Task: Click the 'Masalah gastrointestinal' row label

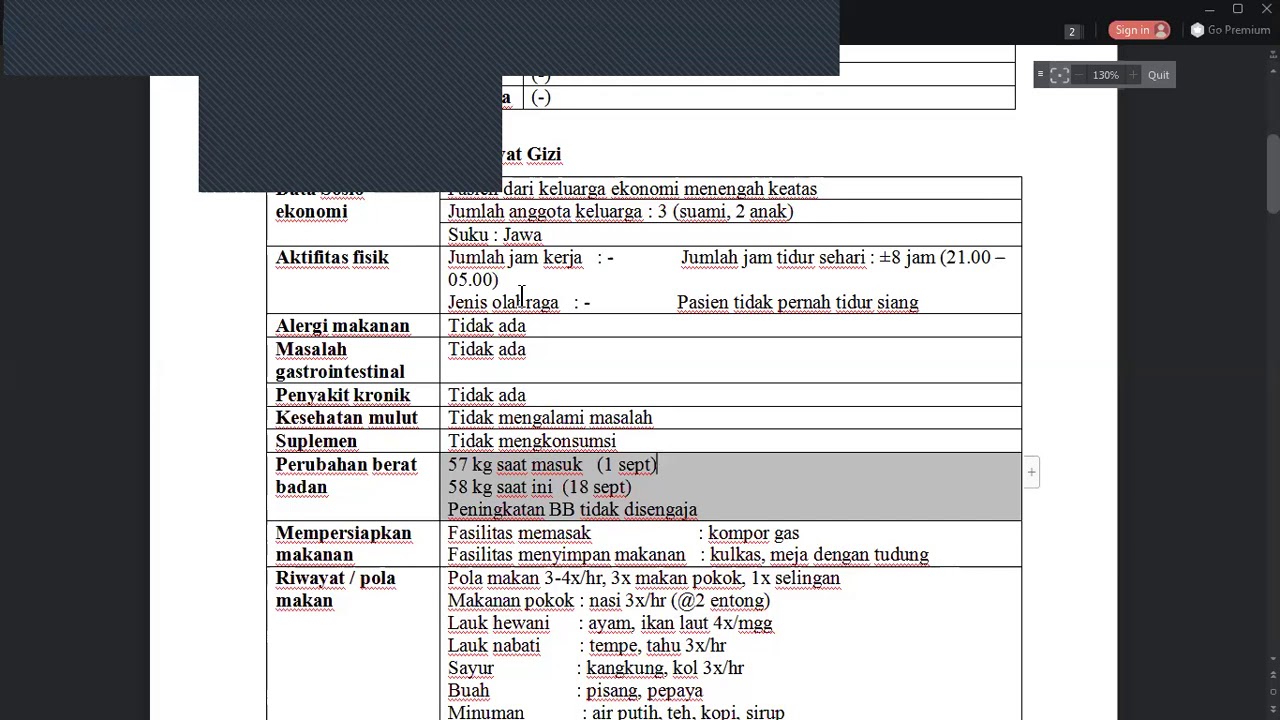Action: tap(340, 361)
